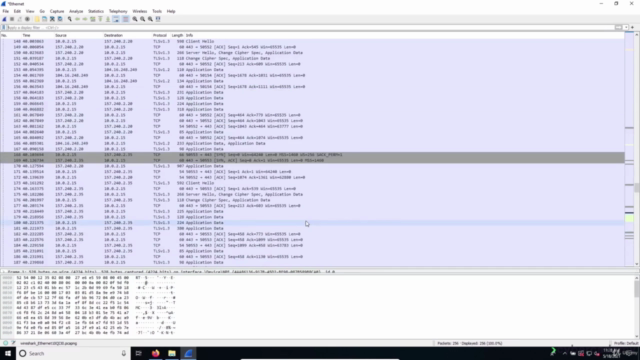Open the Windows Start menu
Screen dimensions: 640x360
(8, 353)
